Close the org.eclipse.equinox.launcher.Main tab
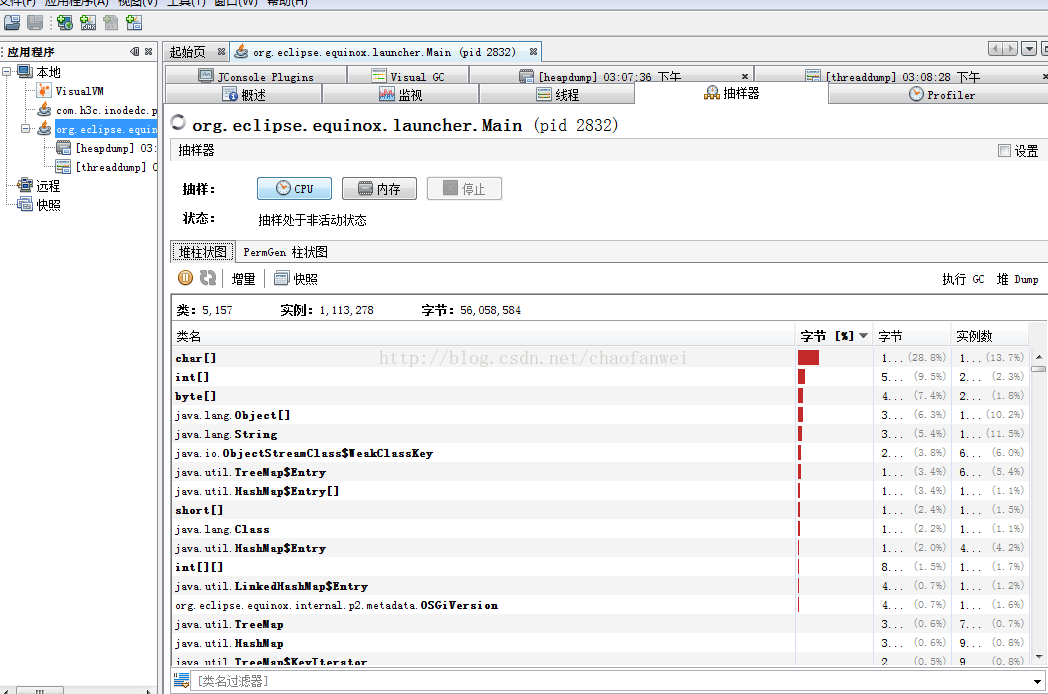The height and width of the screenshot is (694, 1048). 533,51
